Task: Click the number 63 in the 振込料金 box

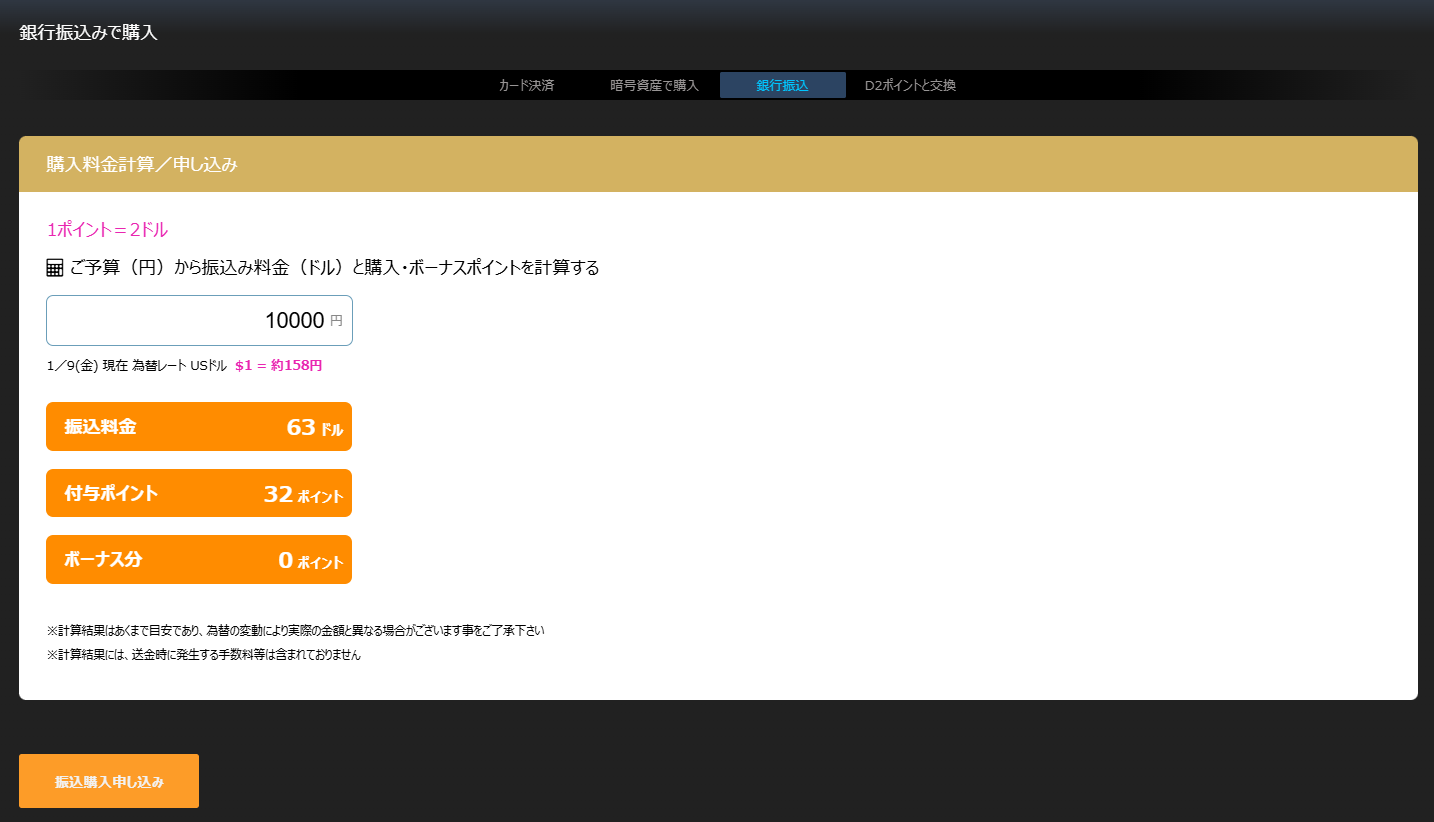Action: pos(300,427)
